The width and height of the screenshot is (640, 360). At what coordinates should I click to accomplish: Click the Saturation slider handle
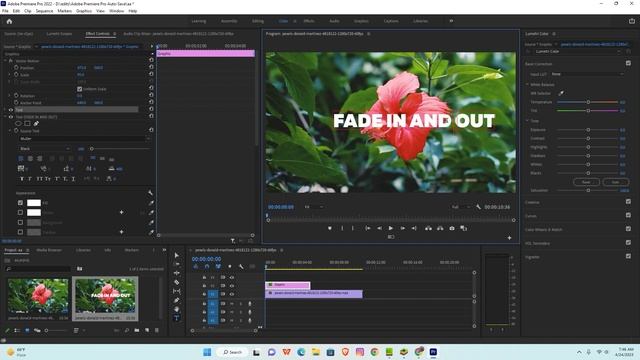[588, 190]
